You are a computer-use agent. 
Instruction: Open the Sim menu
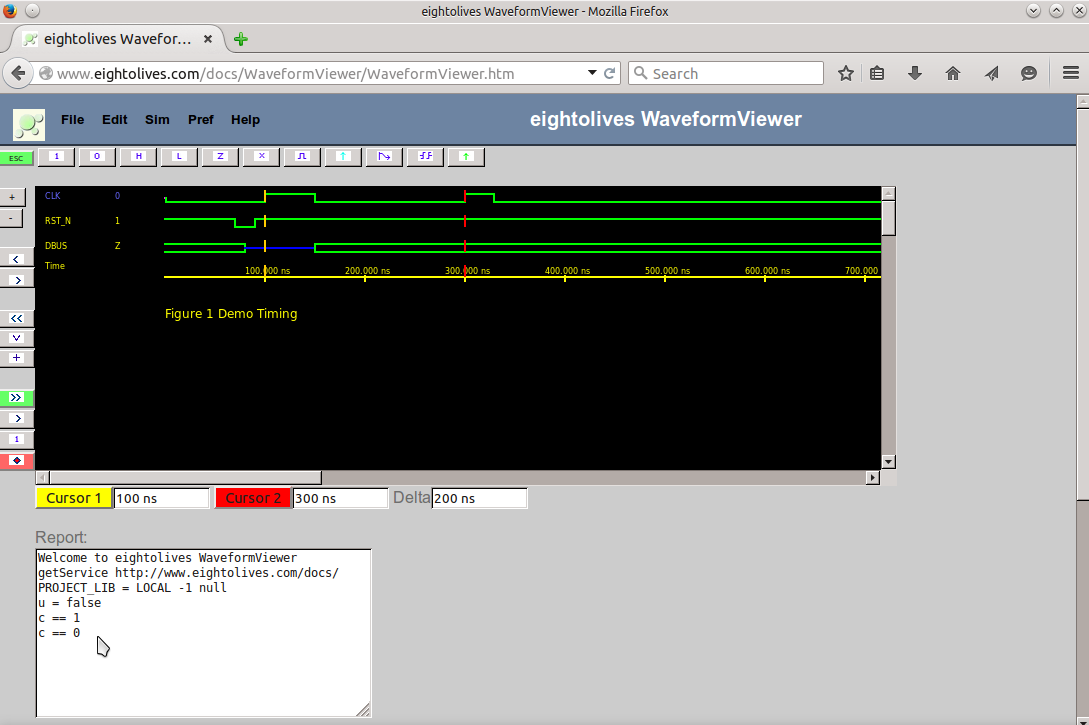(157, 119)
